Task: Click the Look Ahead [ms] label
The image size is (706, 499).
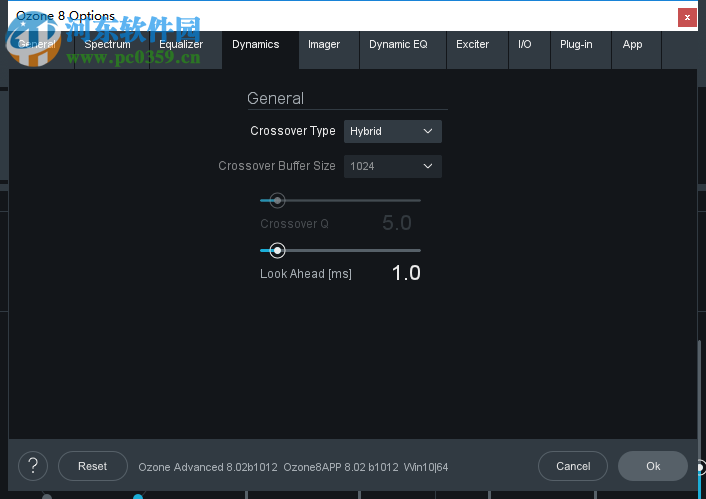Action: coord(306,274)
